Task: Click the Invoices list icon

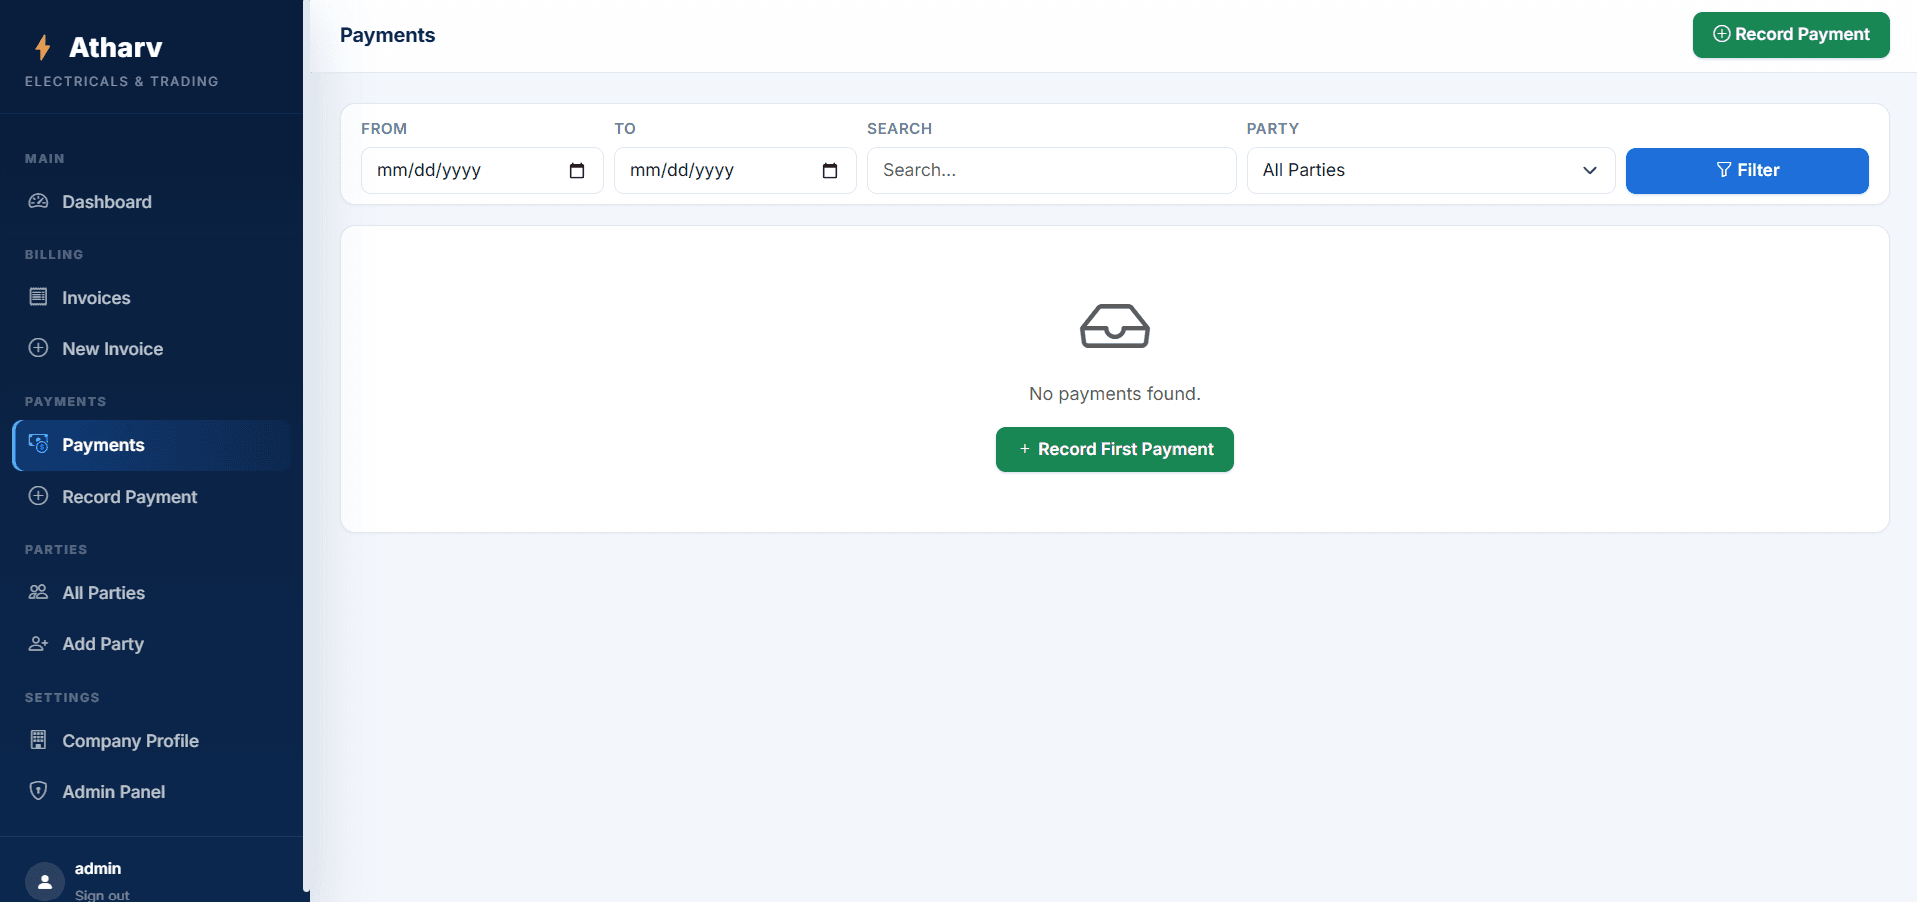Action: (x=38, y=297)
